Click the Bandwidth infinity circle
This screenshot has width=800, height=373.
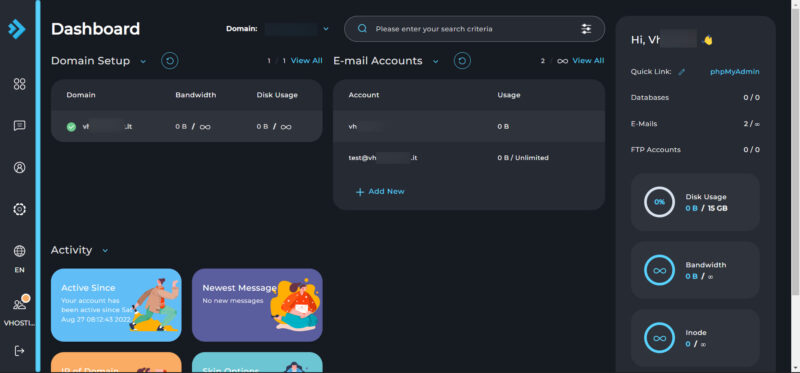660,270
